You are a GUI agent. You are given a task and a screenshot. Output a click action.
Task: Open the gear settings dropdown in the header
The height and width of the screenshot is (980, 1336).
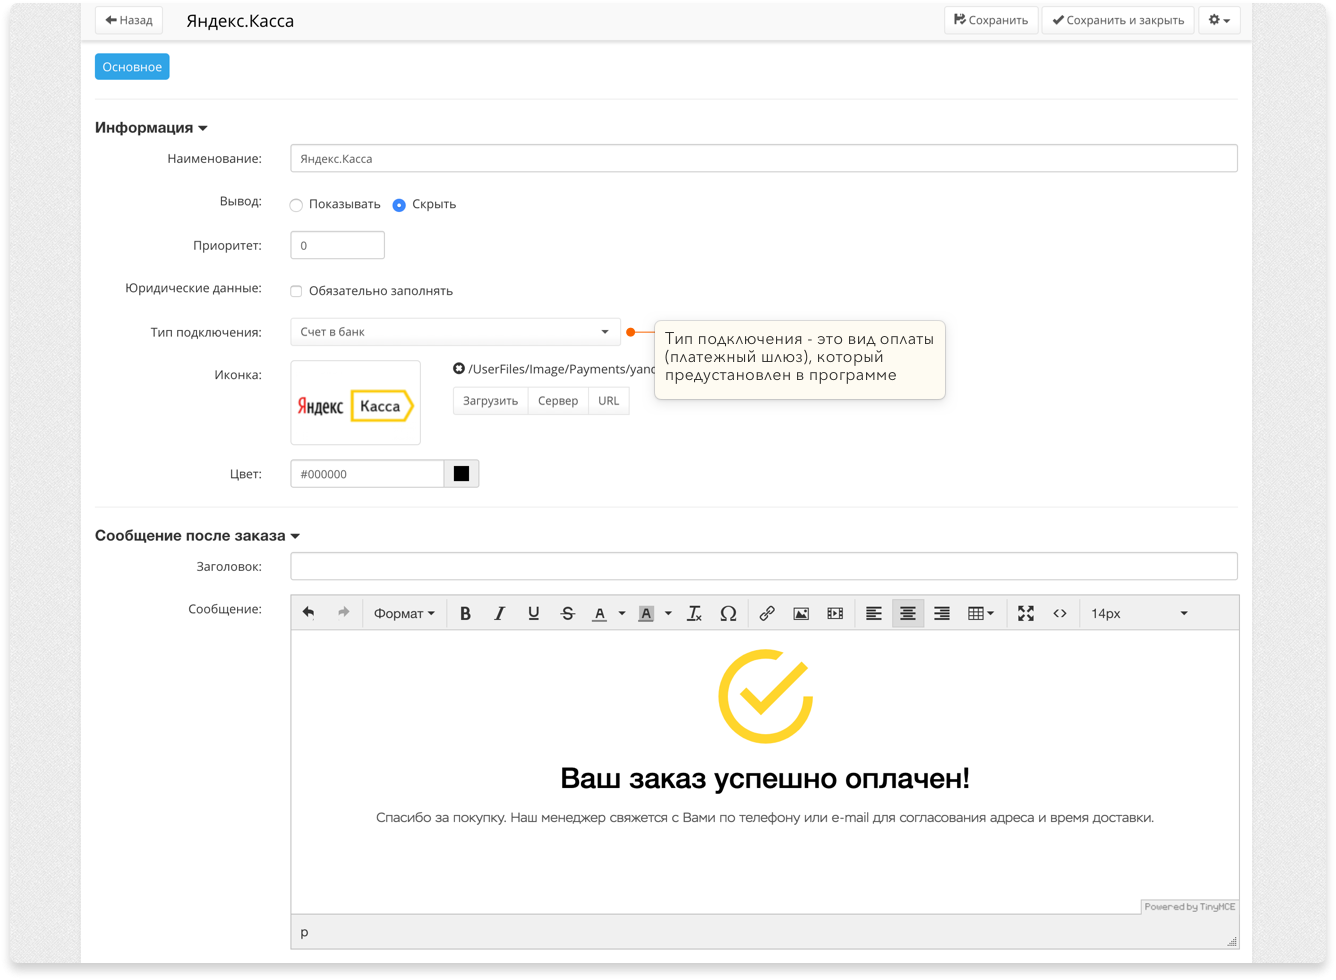tap(1219, 20)
